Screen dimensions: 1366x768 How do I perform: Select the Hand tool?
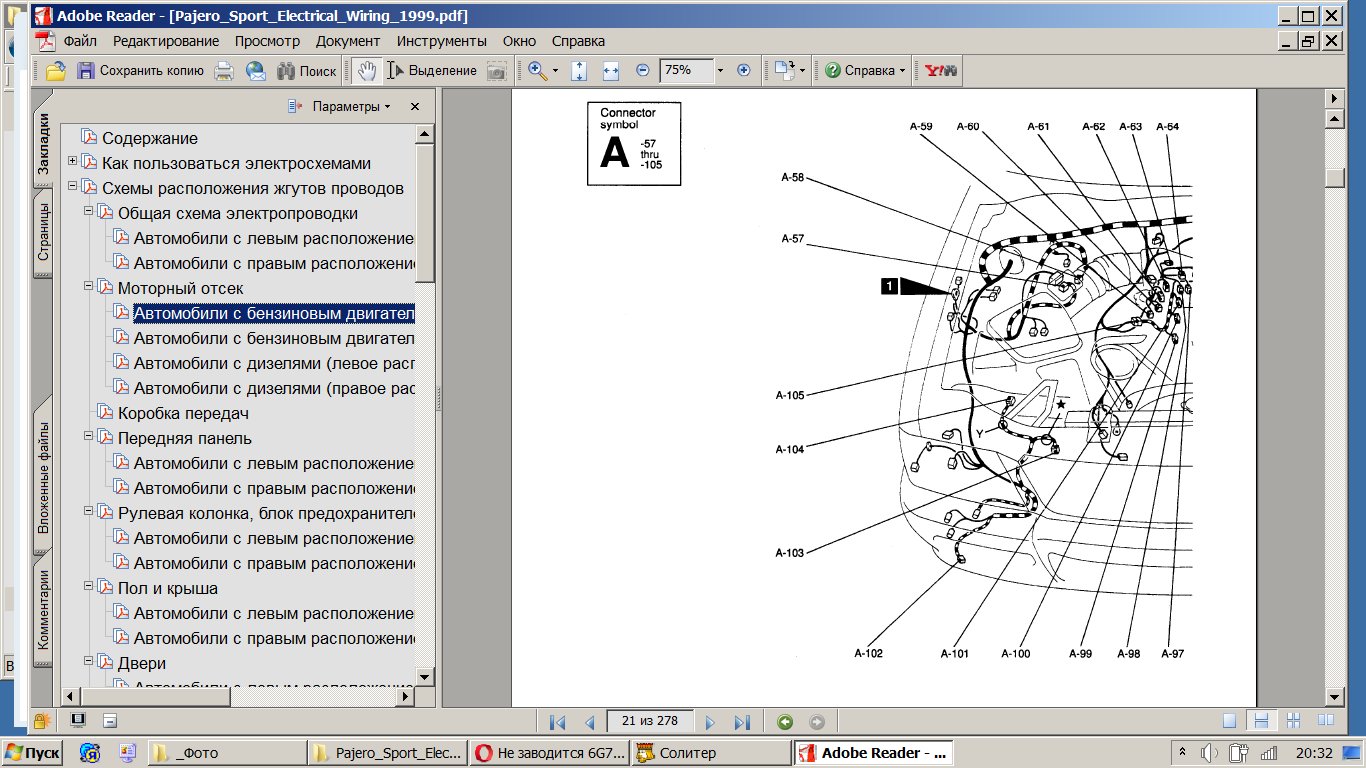[x=367, y=71]
